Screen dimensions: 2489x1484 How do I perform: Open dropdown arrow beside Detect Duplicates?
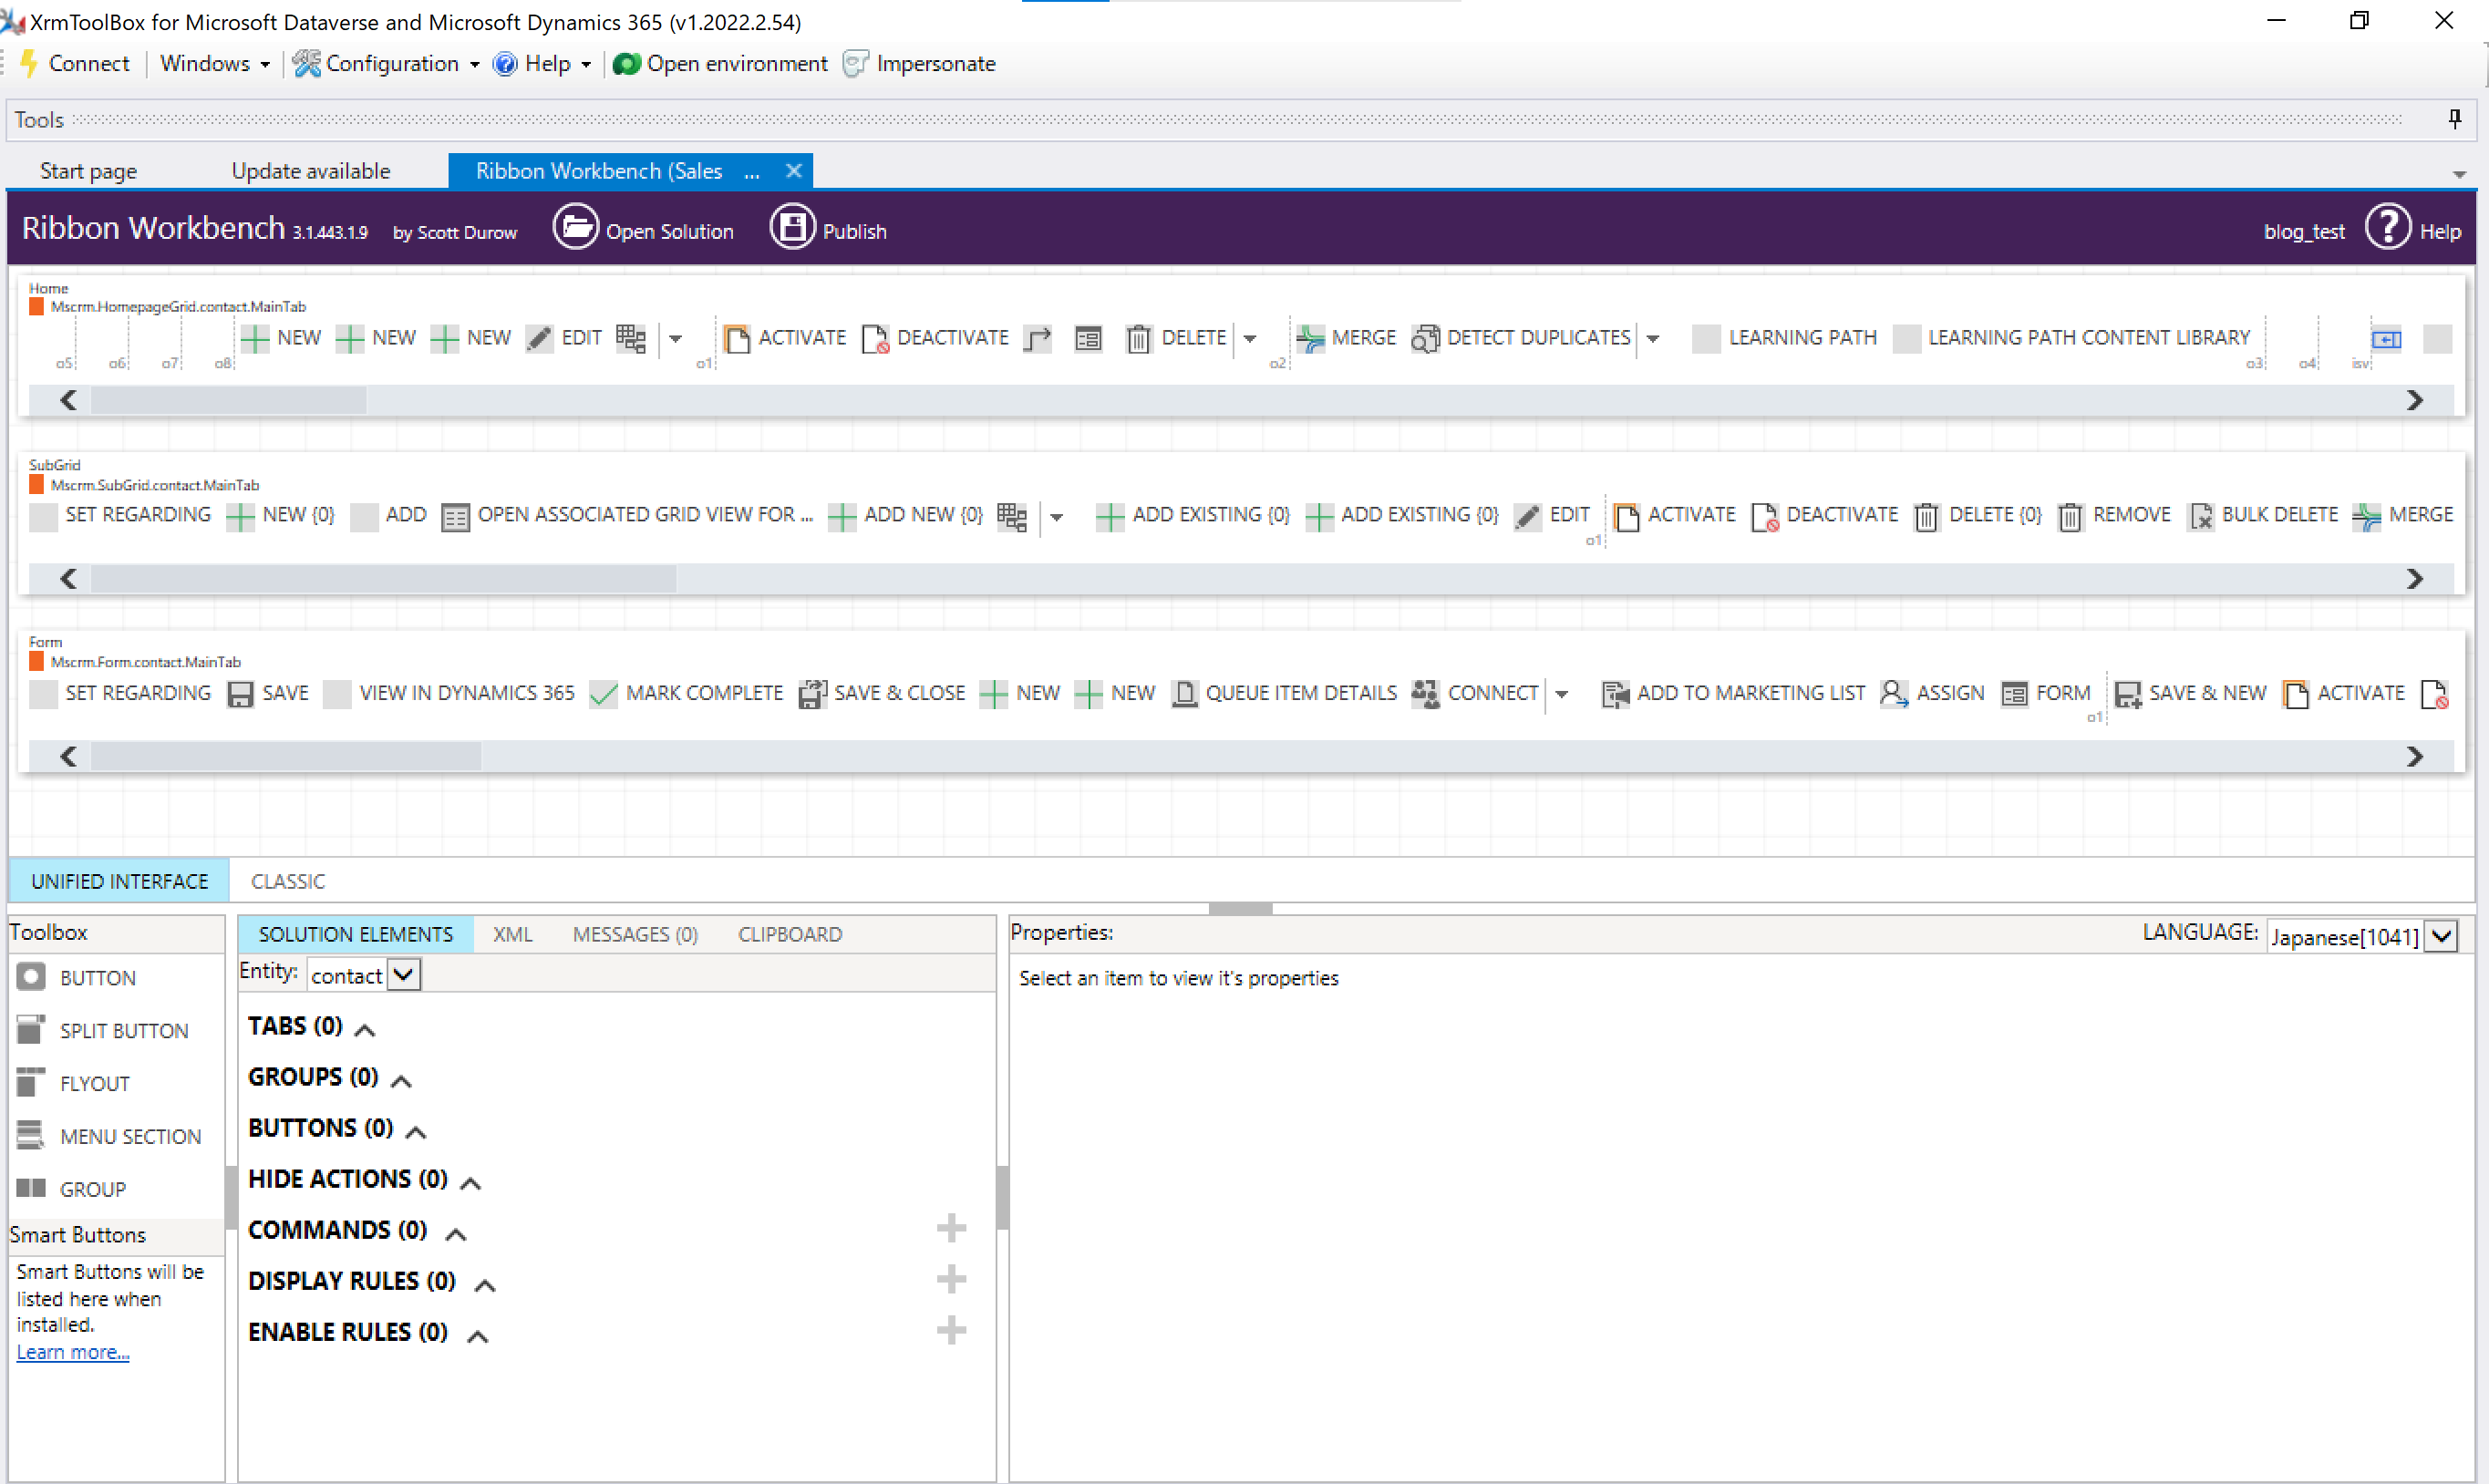click(1653, 339)
